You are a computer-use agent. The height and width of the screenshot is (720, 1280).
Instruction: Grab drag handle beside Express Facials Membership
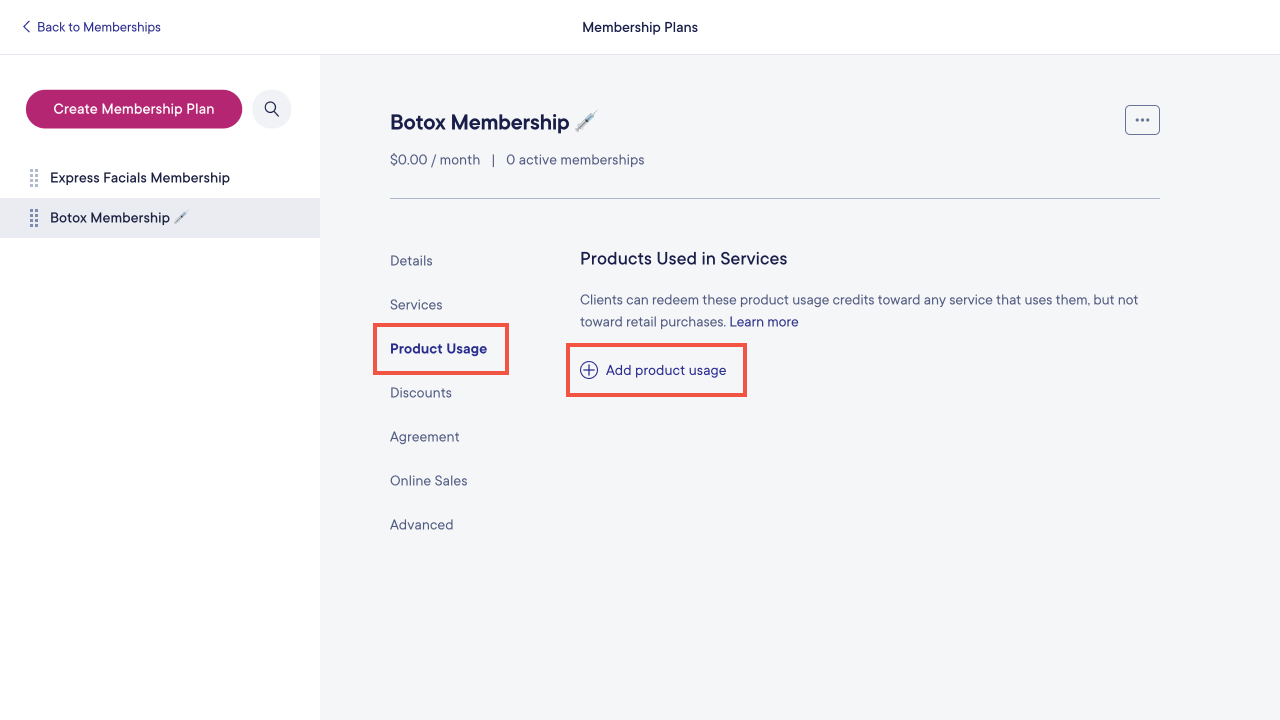point(34,178)
